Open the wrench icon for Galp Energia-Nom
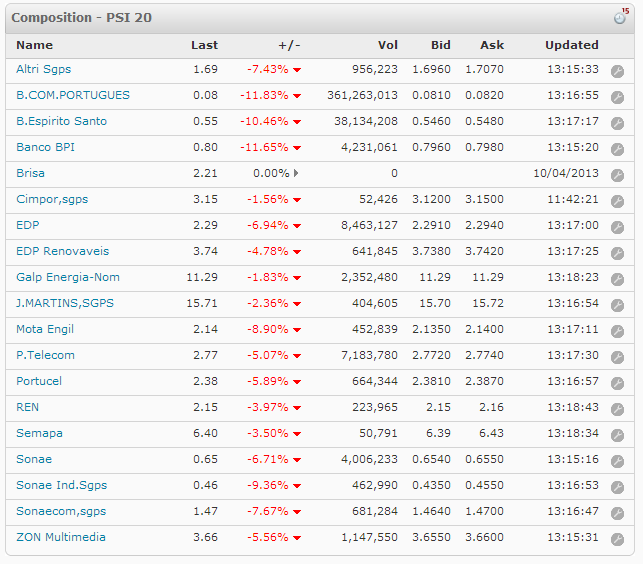The image size is (643, 564). click(617, 279)
